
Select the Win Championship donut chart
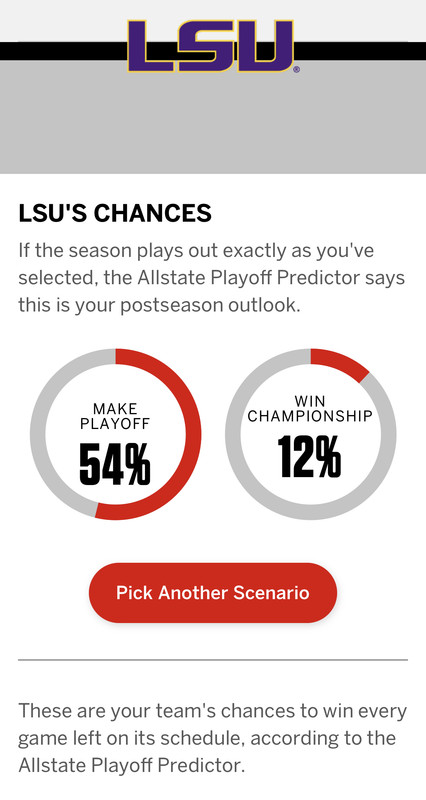(310, 434)
